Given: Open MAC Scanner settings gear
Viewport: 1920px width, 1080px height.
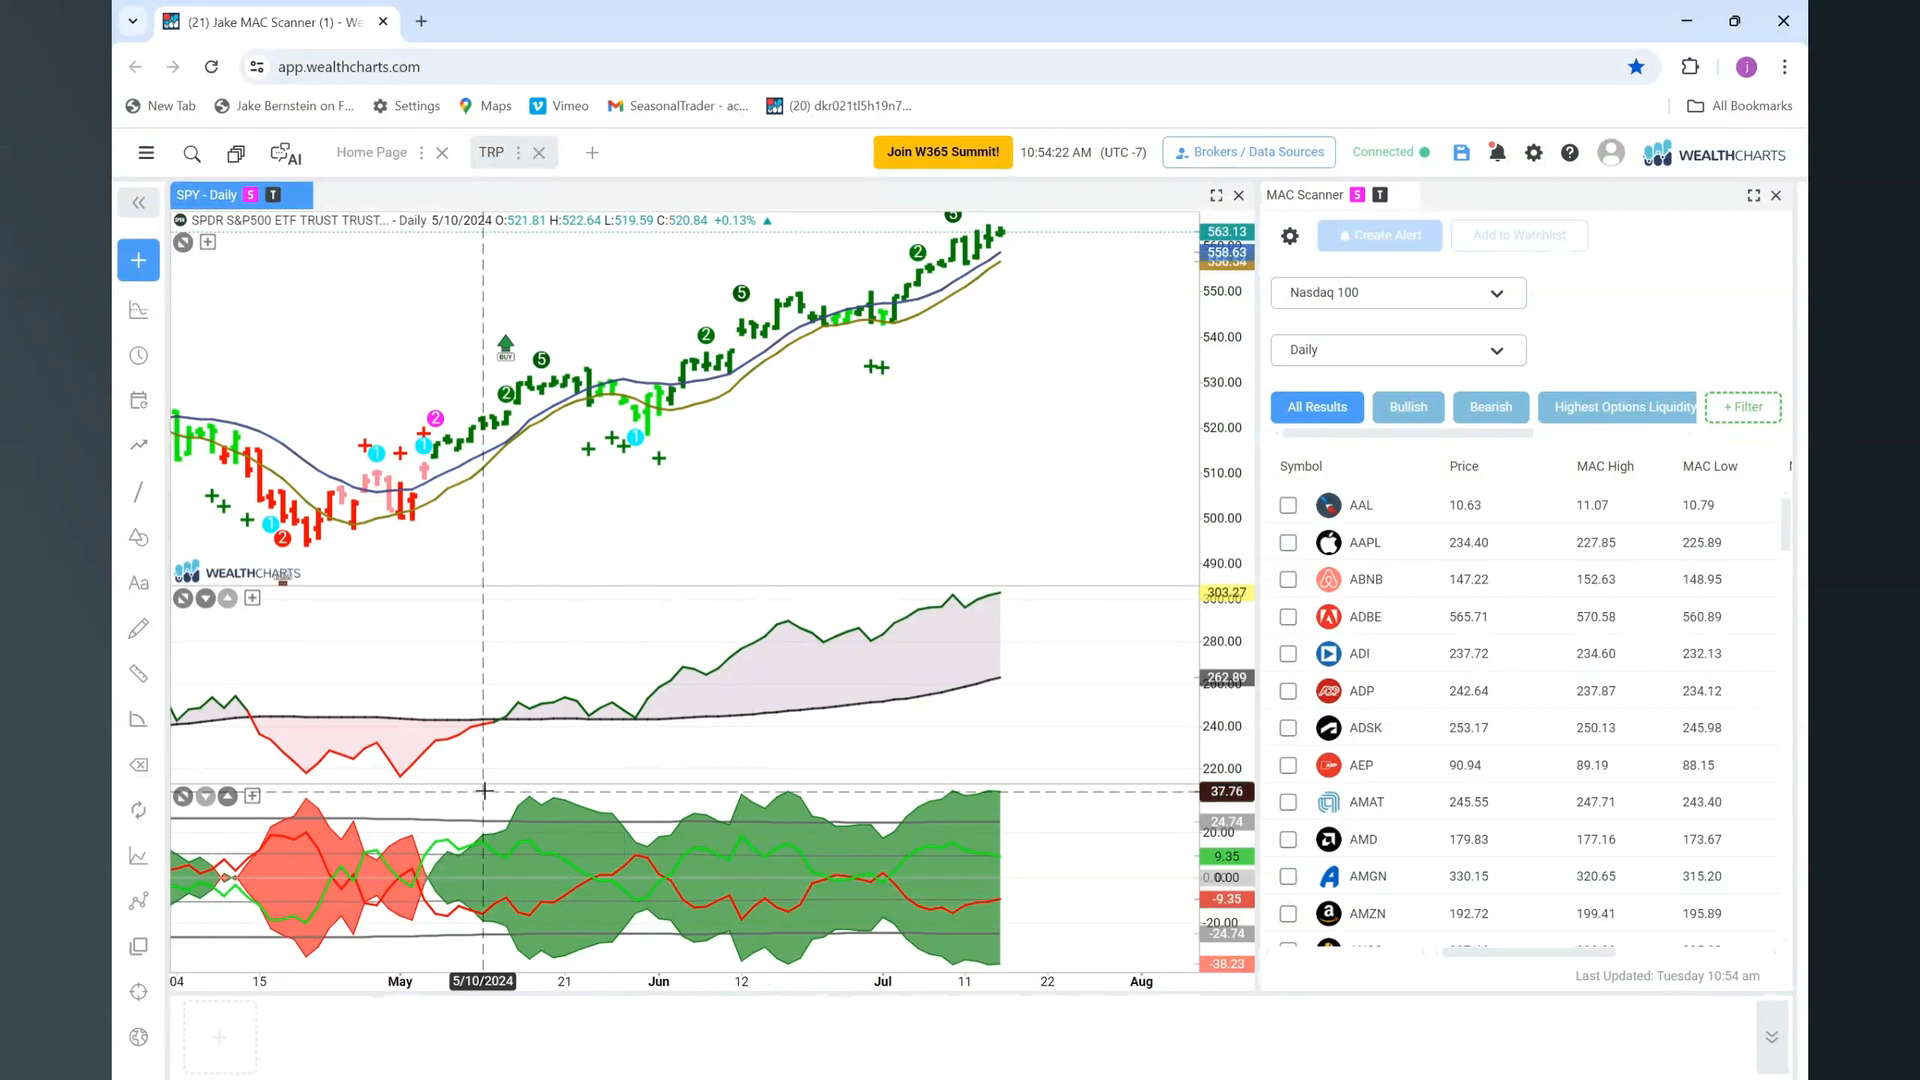Looking at the screenshot, I should (x=1290, y=236).
